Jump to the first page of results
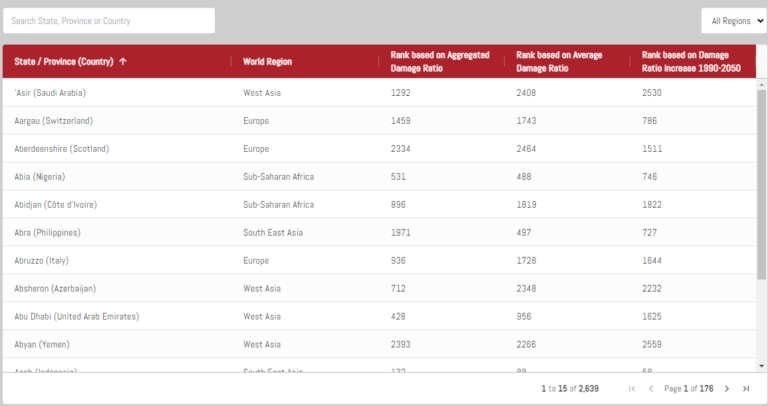Screen dimensions: 768x406 (x=631, y=388)
